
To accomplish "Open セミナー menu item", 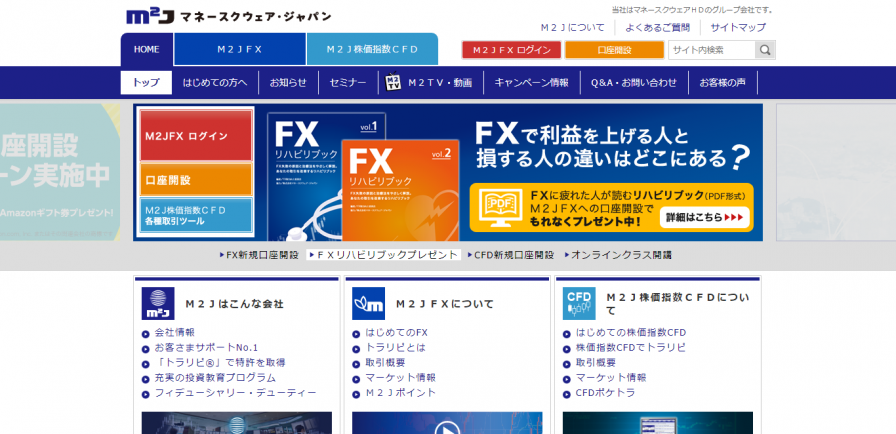I will [x=348, y=83].
